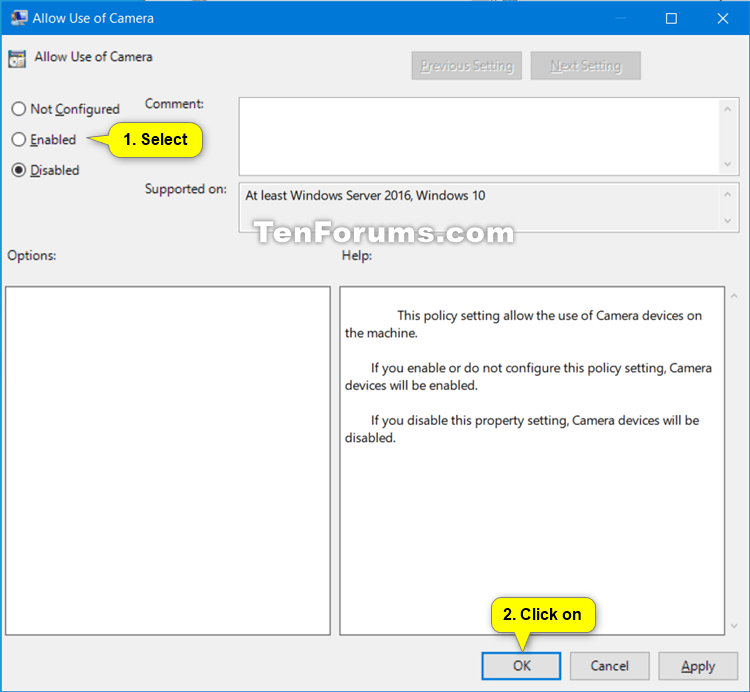
Task: Click the 'Options:' label
Action: [32, 255]
